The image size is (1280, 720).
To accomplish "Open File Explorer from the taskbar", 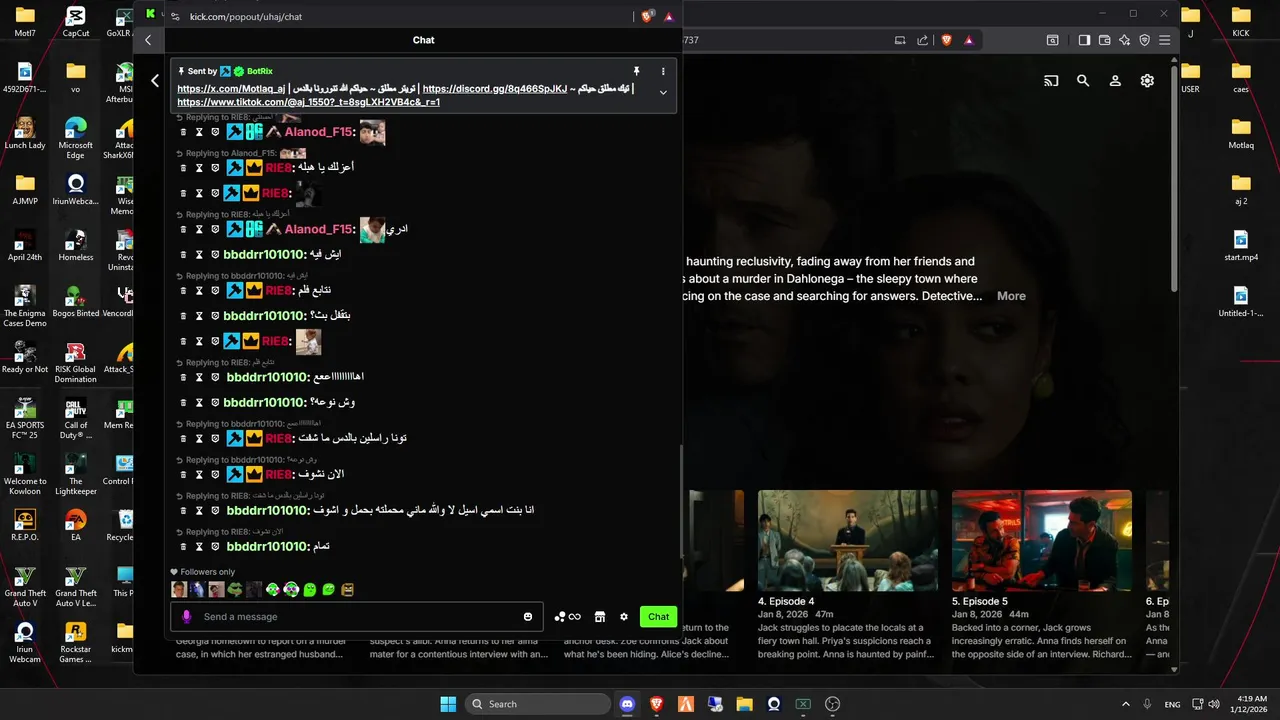I will pos(744,704).
